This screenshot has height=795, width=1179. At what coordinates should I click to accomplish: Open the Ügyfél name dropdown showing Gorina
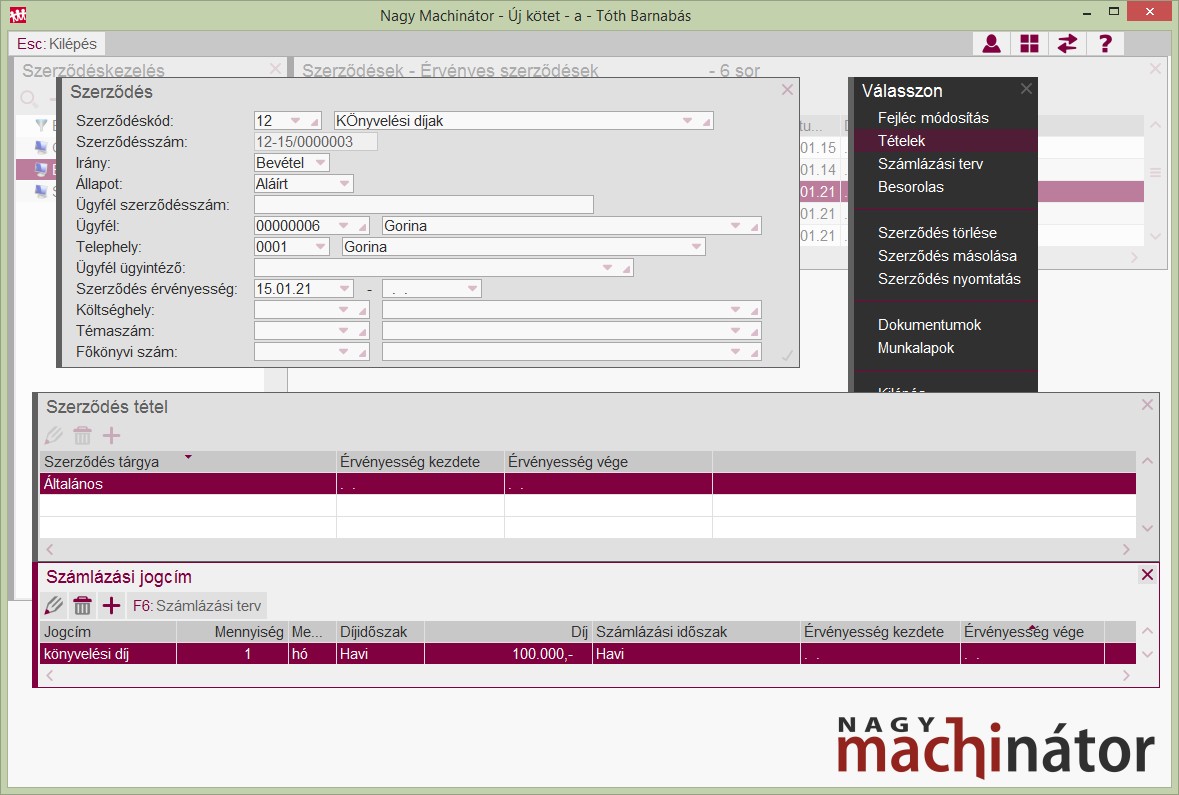[x=735, y=226]
